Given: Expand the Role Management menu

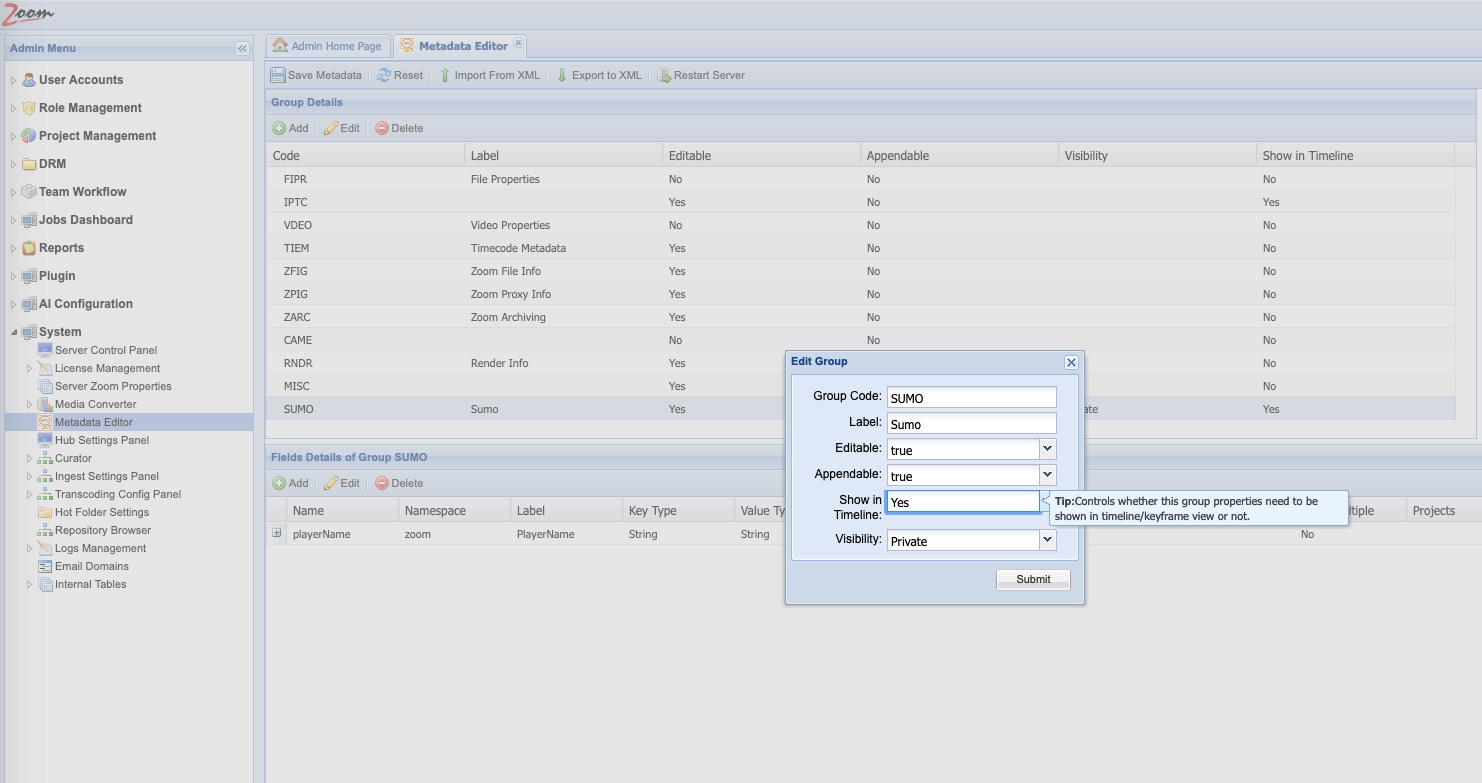Looking at the screenshot, I should (13, 108).
